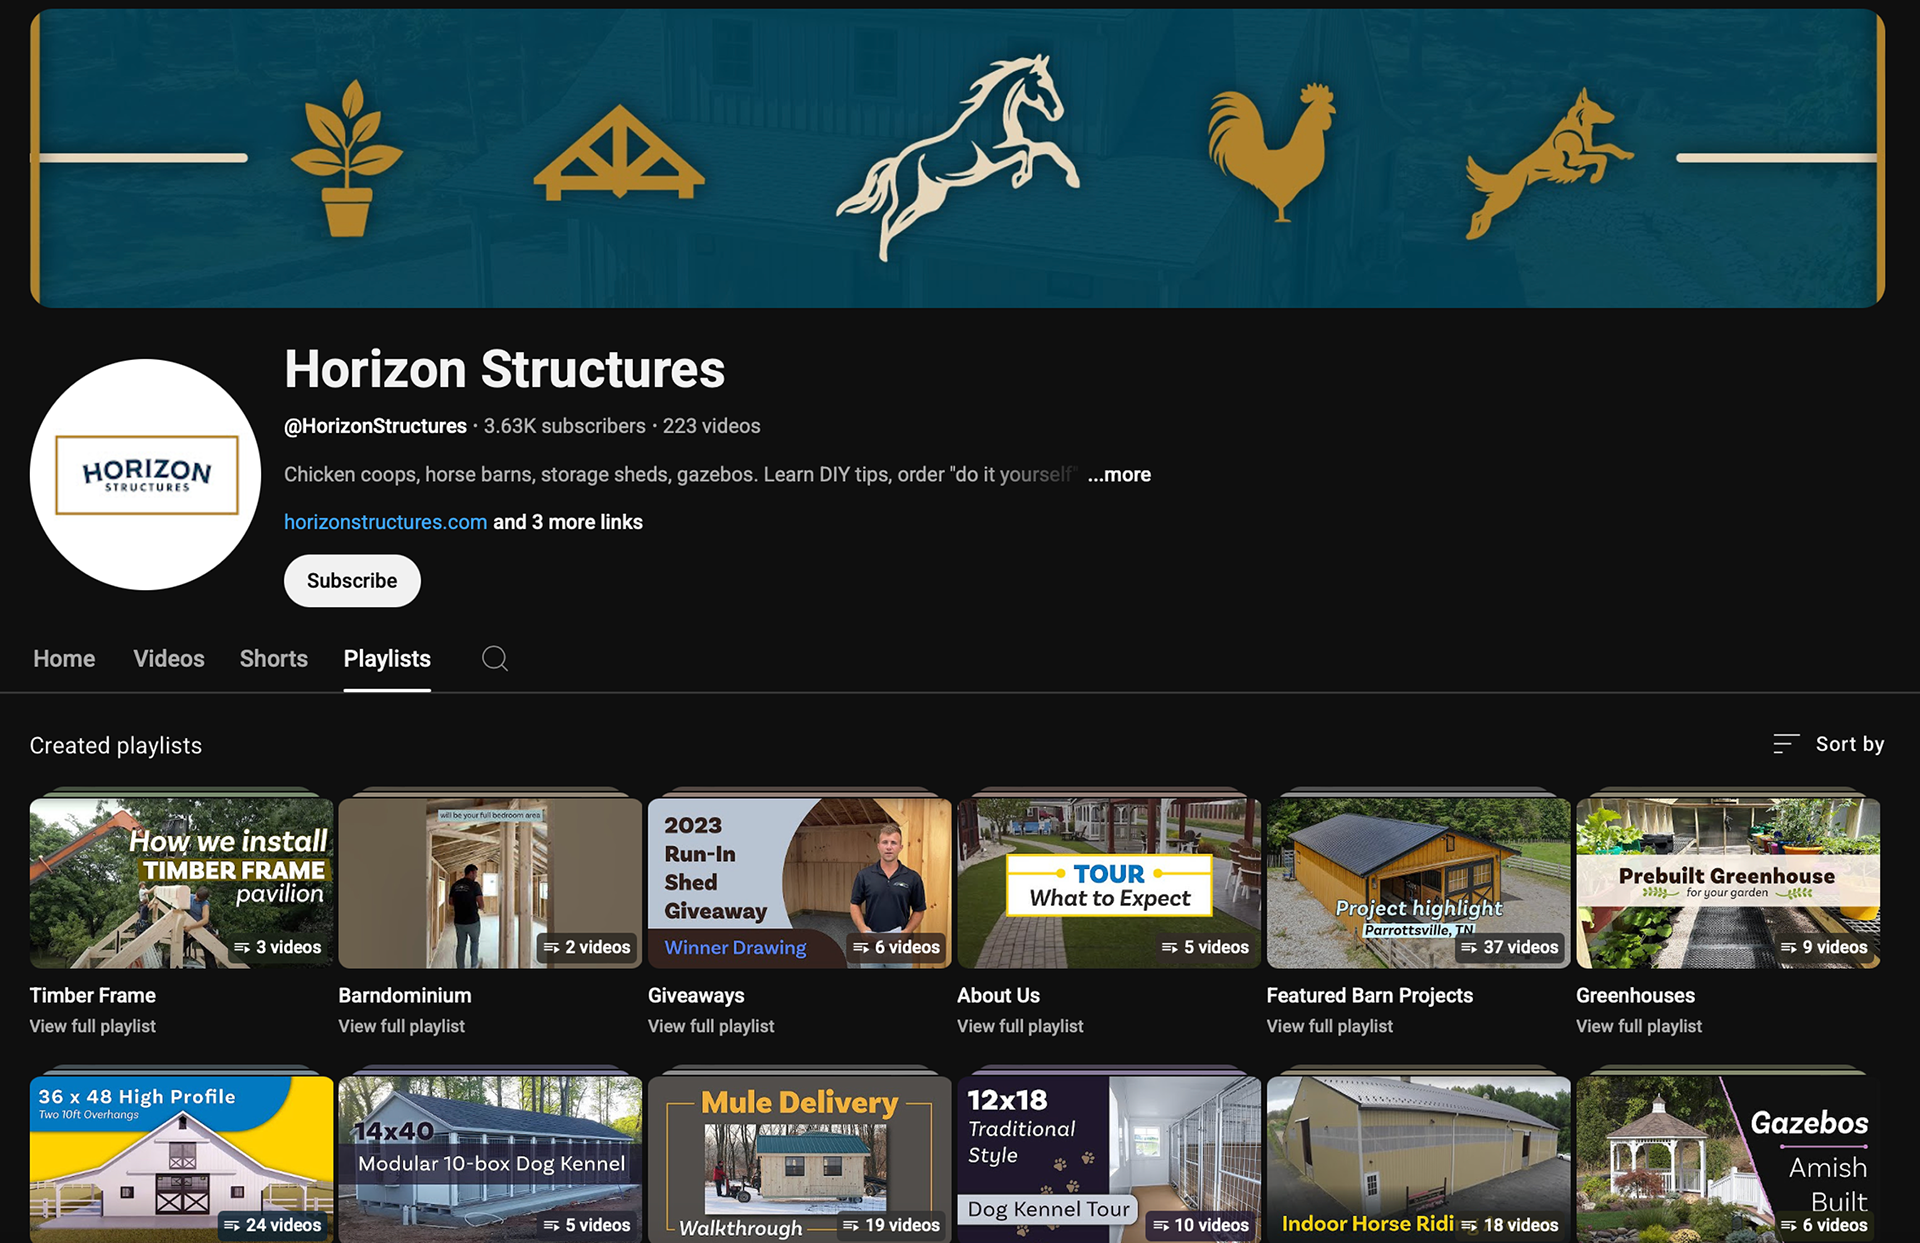Switch to the Videos tab
The image size is (1920, 1243).
coord(169,658)
